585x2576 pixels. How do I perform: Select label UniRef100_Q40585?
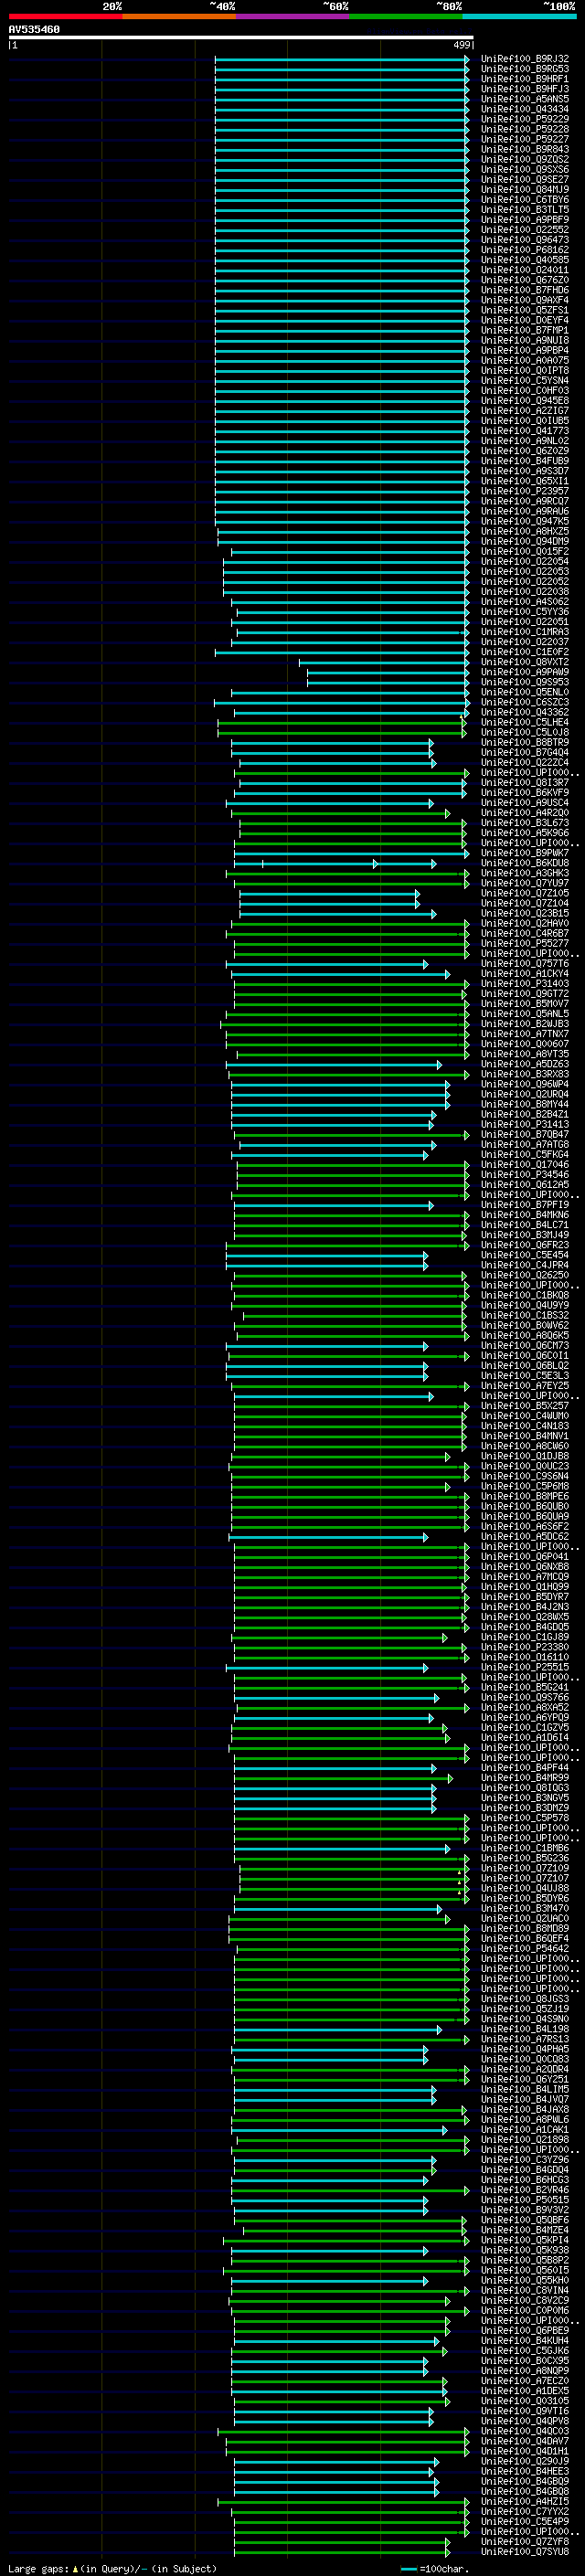point(525,260)
